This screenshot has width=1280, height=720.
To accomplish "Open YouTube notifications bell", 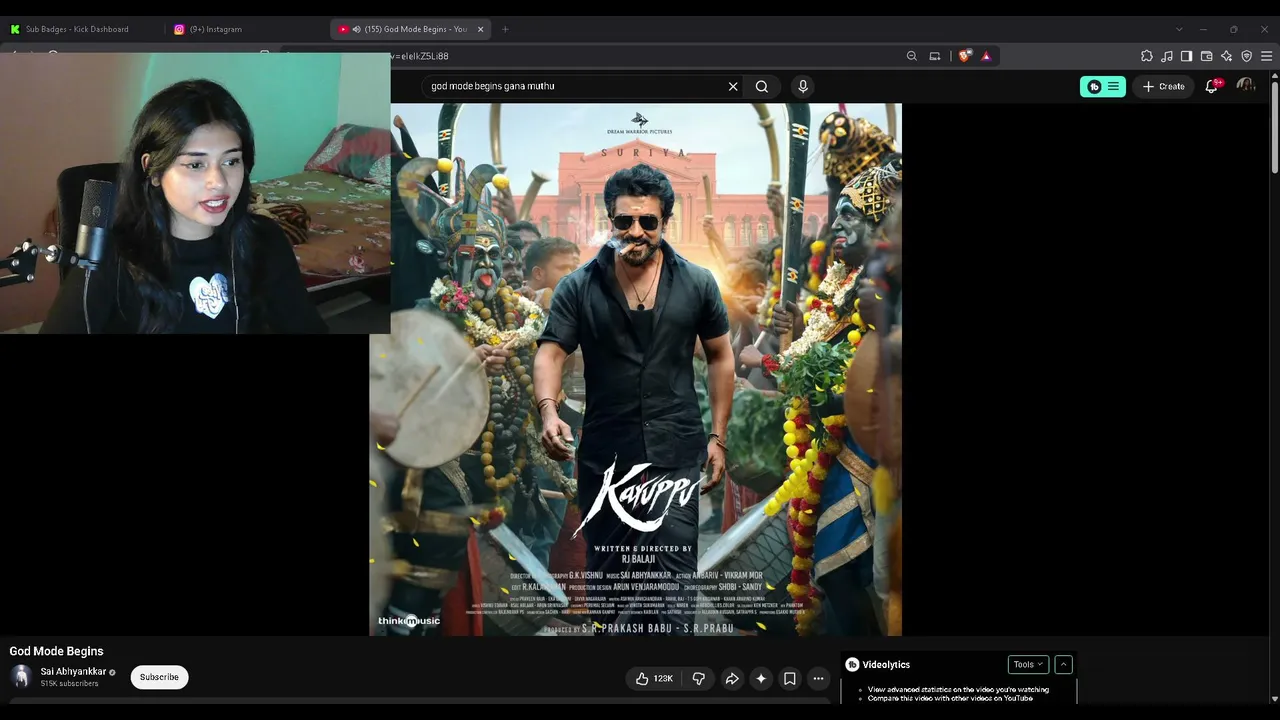I will 1212,86.
